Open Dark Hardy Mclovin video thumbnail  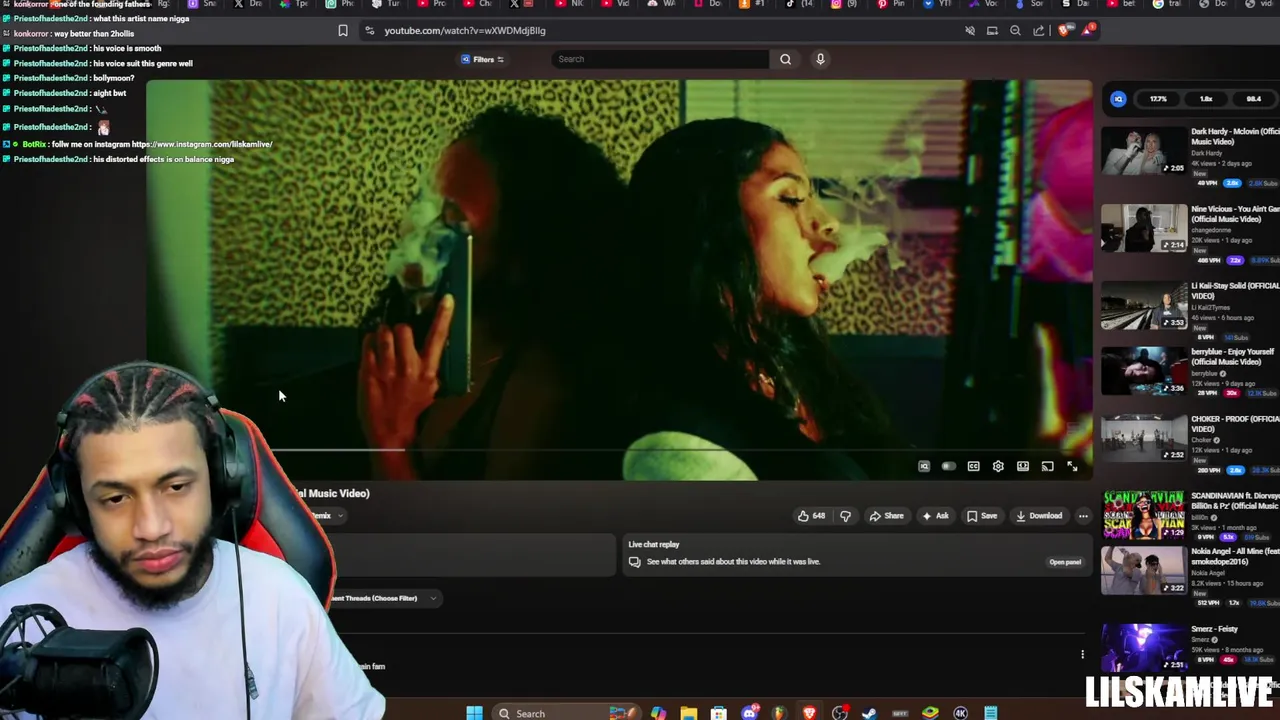click(1144, 151)
